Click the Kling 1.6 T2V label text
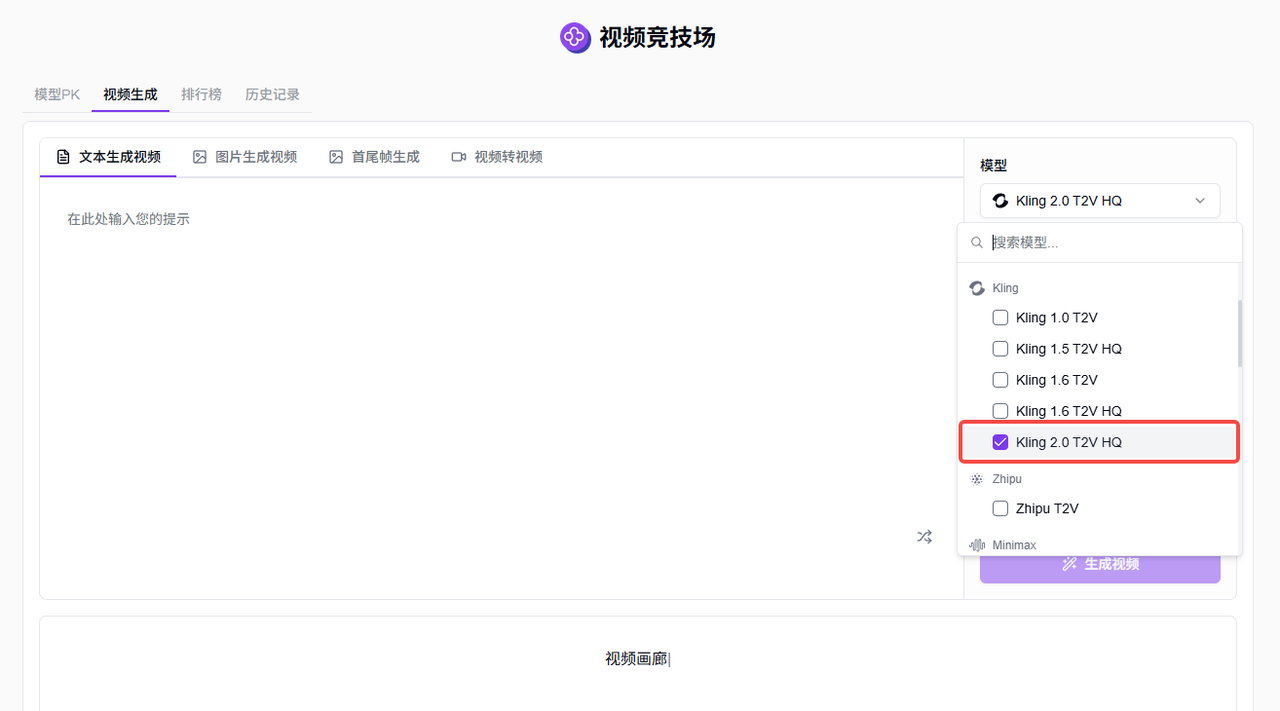Screen dimensions: 1280x711 pyautogui.click(x=1056, y=380)
